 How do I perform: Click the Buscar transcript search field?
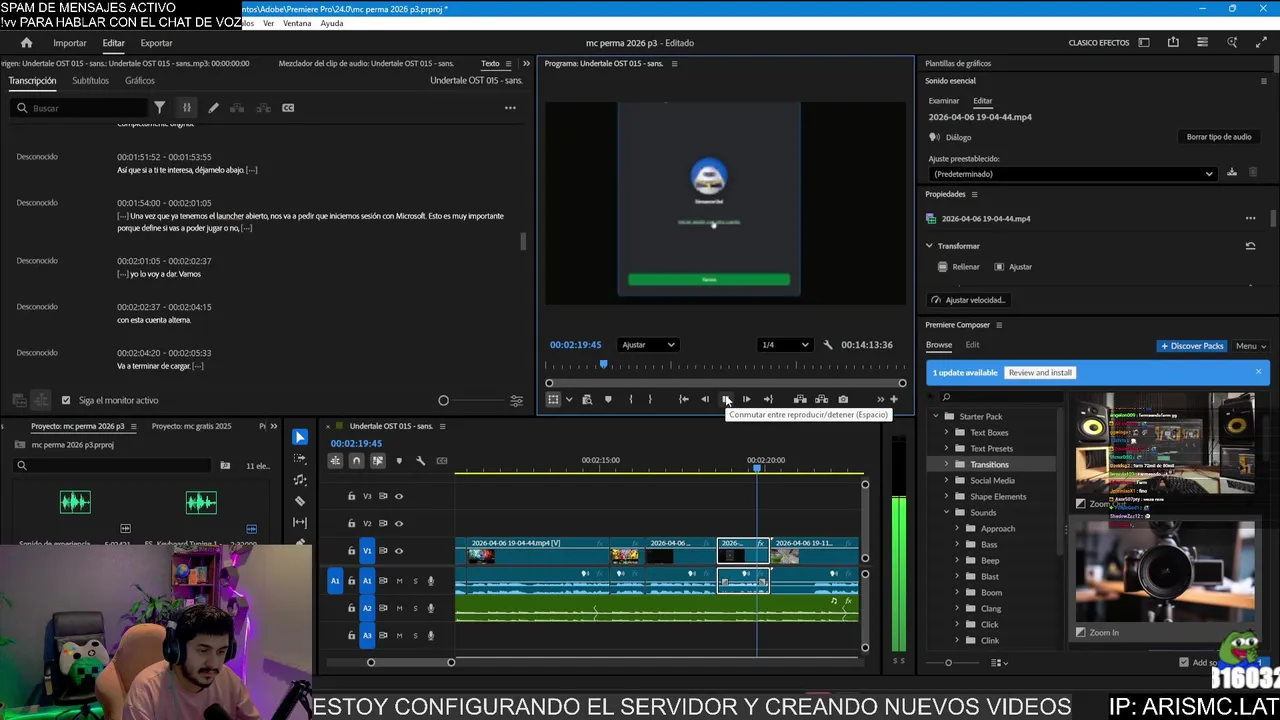80,108
